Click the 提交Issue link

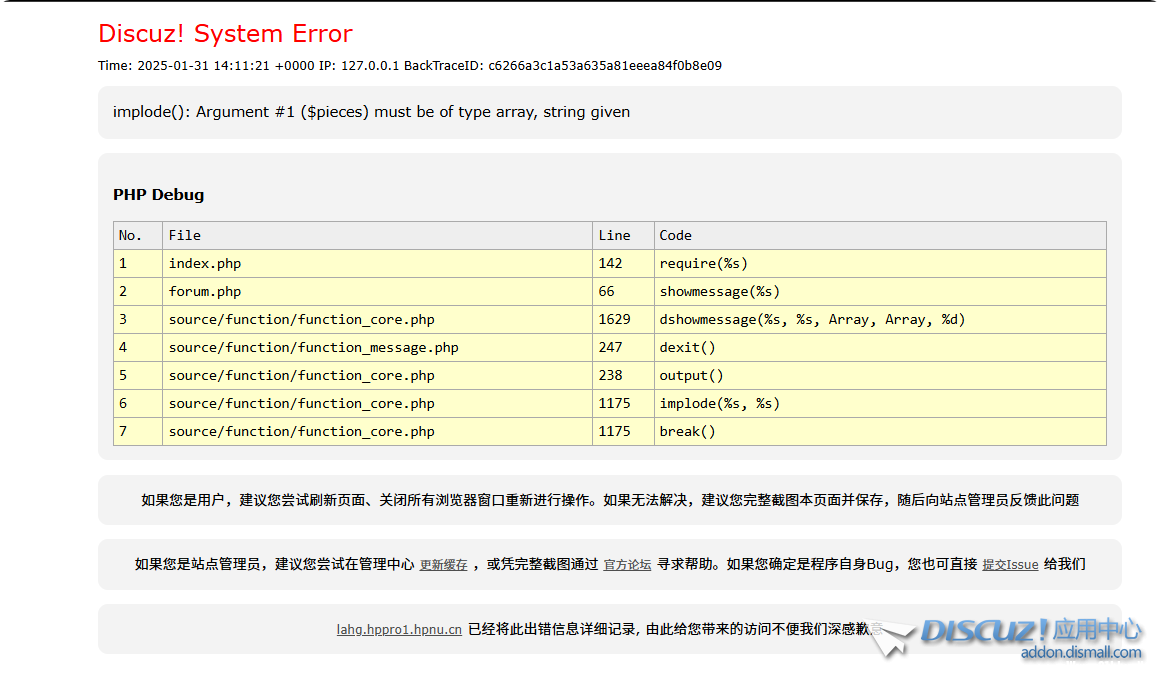(x=1010, y=565)
